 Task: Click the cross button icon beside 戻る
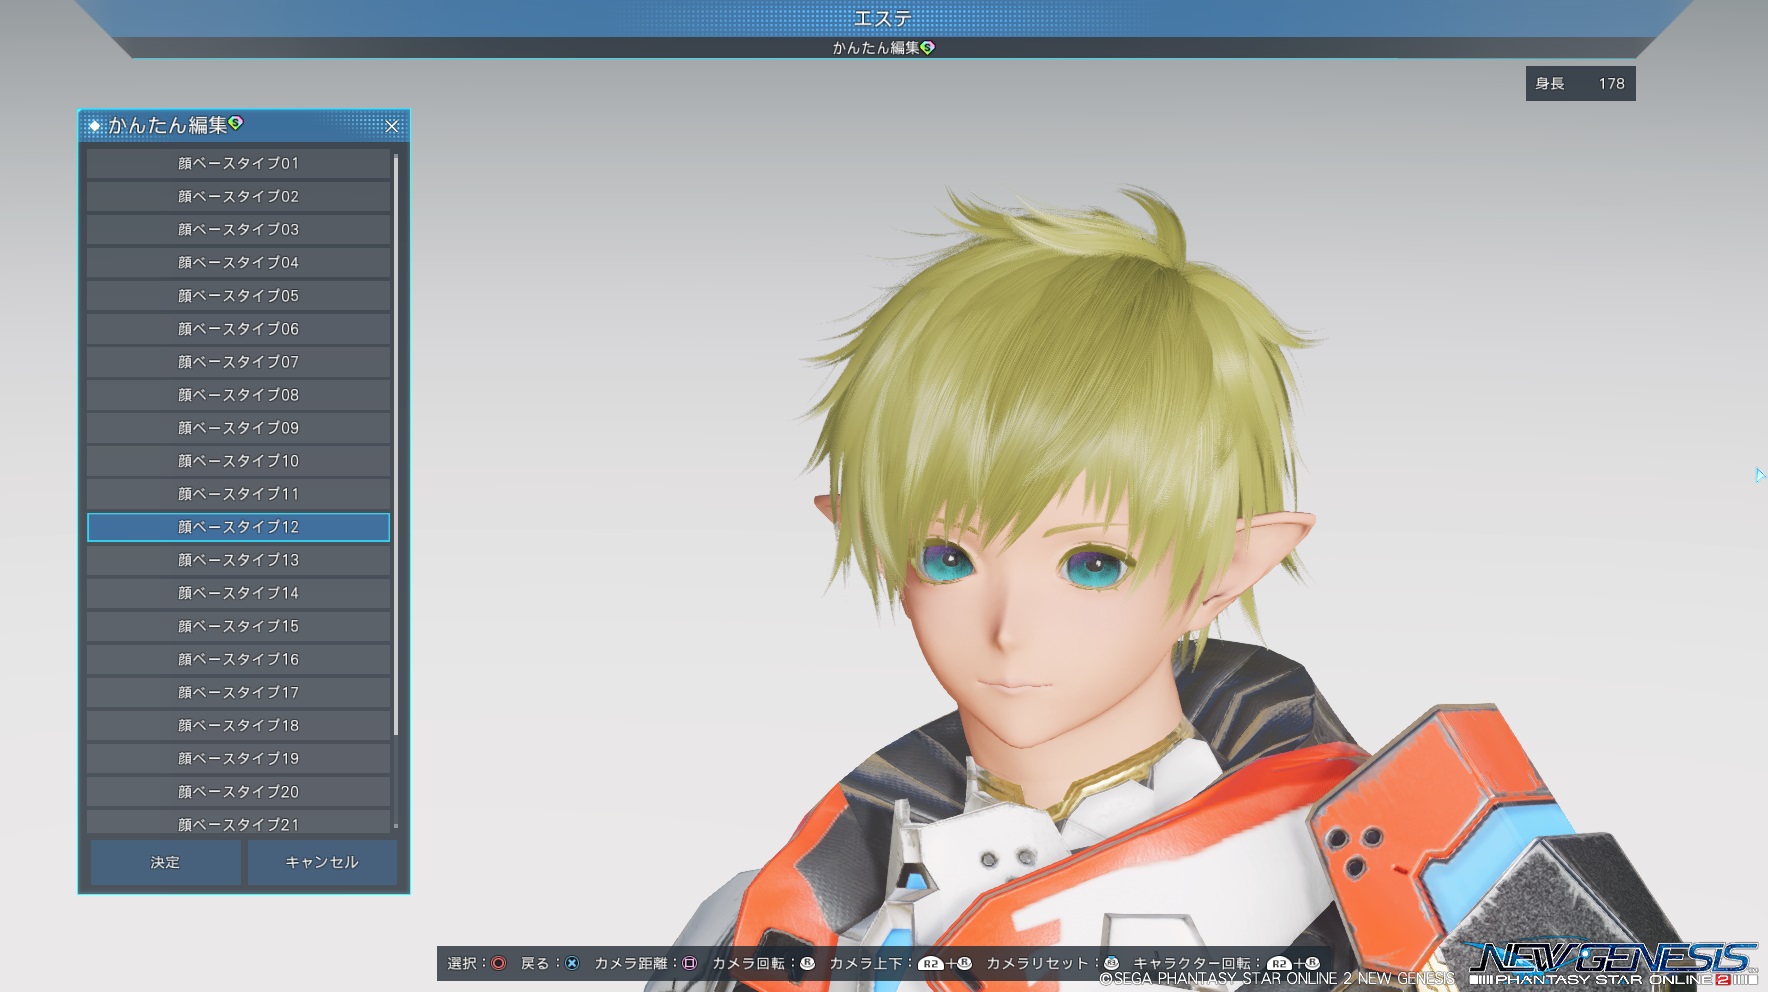pyautogui.click(x=572, y=963)
